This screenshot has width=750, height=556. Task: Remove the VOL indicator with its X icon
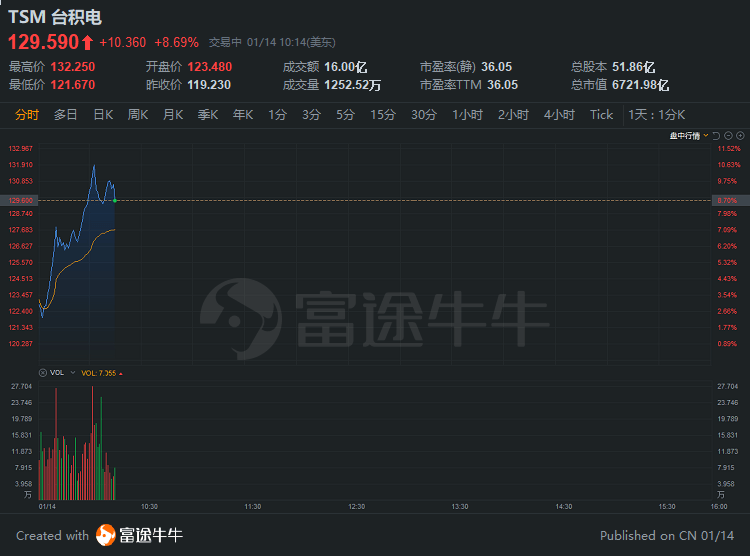click(x=43, y=373)
